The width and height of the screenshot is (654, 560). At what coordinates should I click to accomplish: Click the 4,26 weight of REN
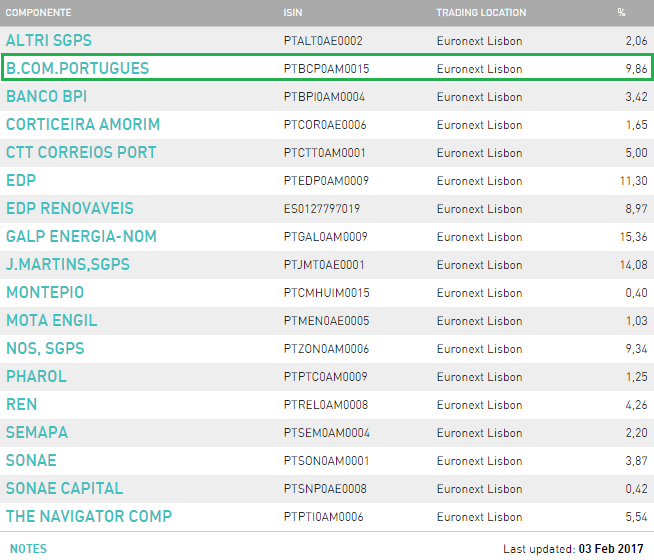click(636, 404)
